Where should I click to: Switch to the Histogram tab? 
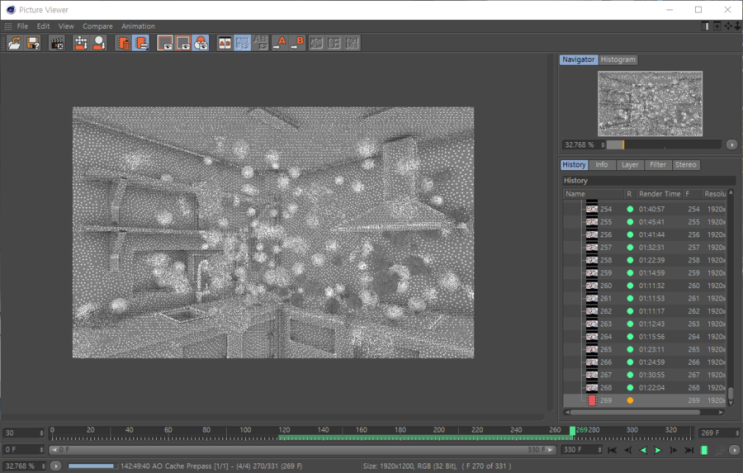coord(618,60)
